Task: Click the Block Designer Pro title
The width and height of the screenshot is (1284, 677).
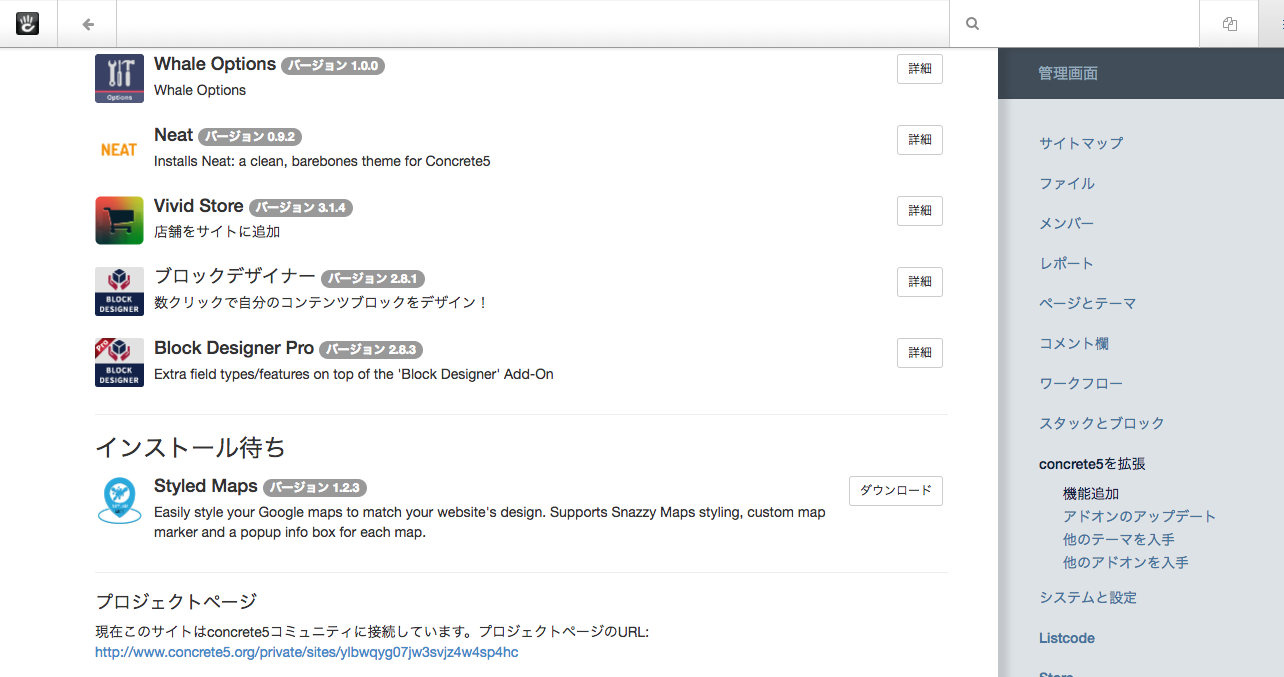Action: [x=234, y=348]
